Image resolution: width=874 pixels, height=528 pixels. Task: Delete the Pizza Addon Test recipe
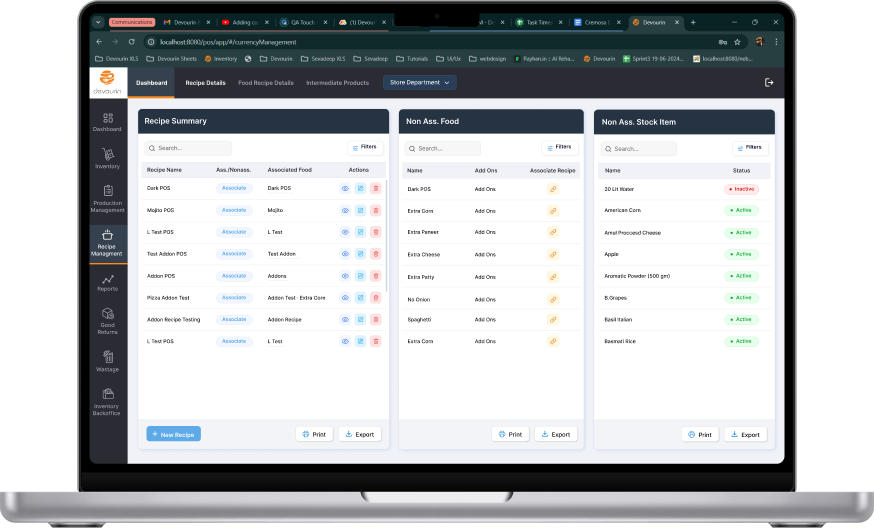tap(376, 298)
